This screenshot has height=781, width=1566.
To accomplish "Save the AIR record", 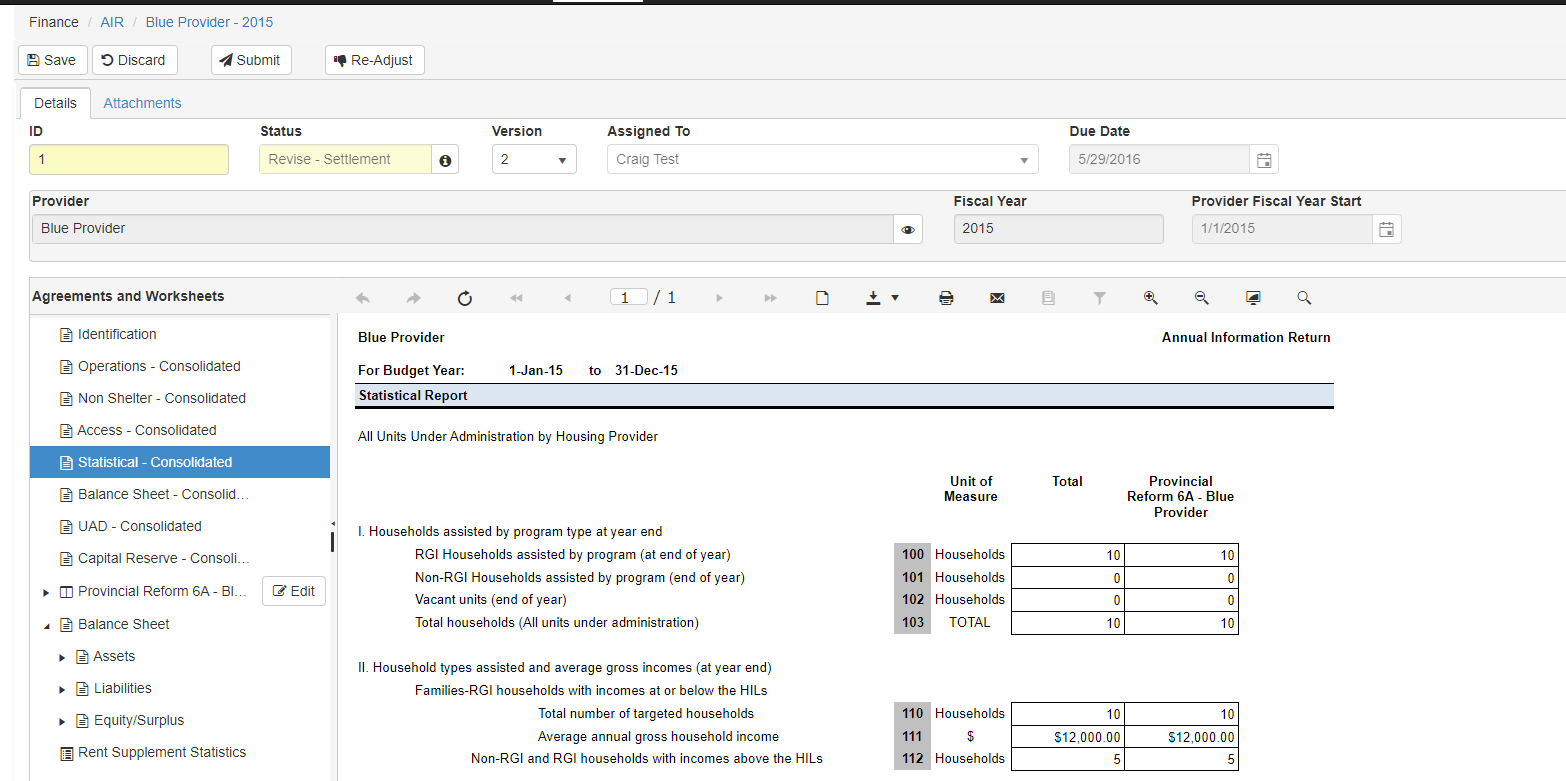I will tap(53, 60).
